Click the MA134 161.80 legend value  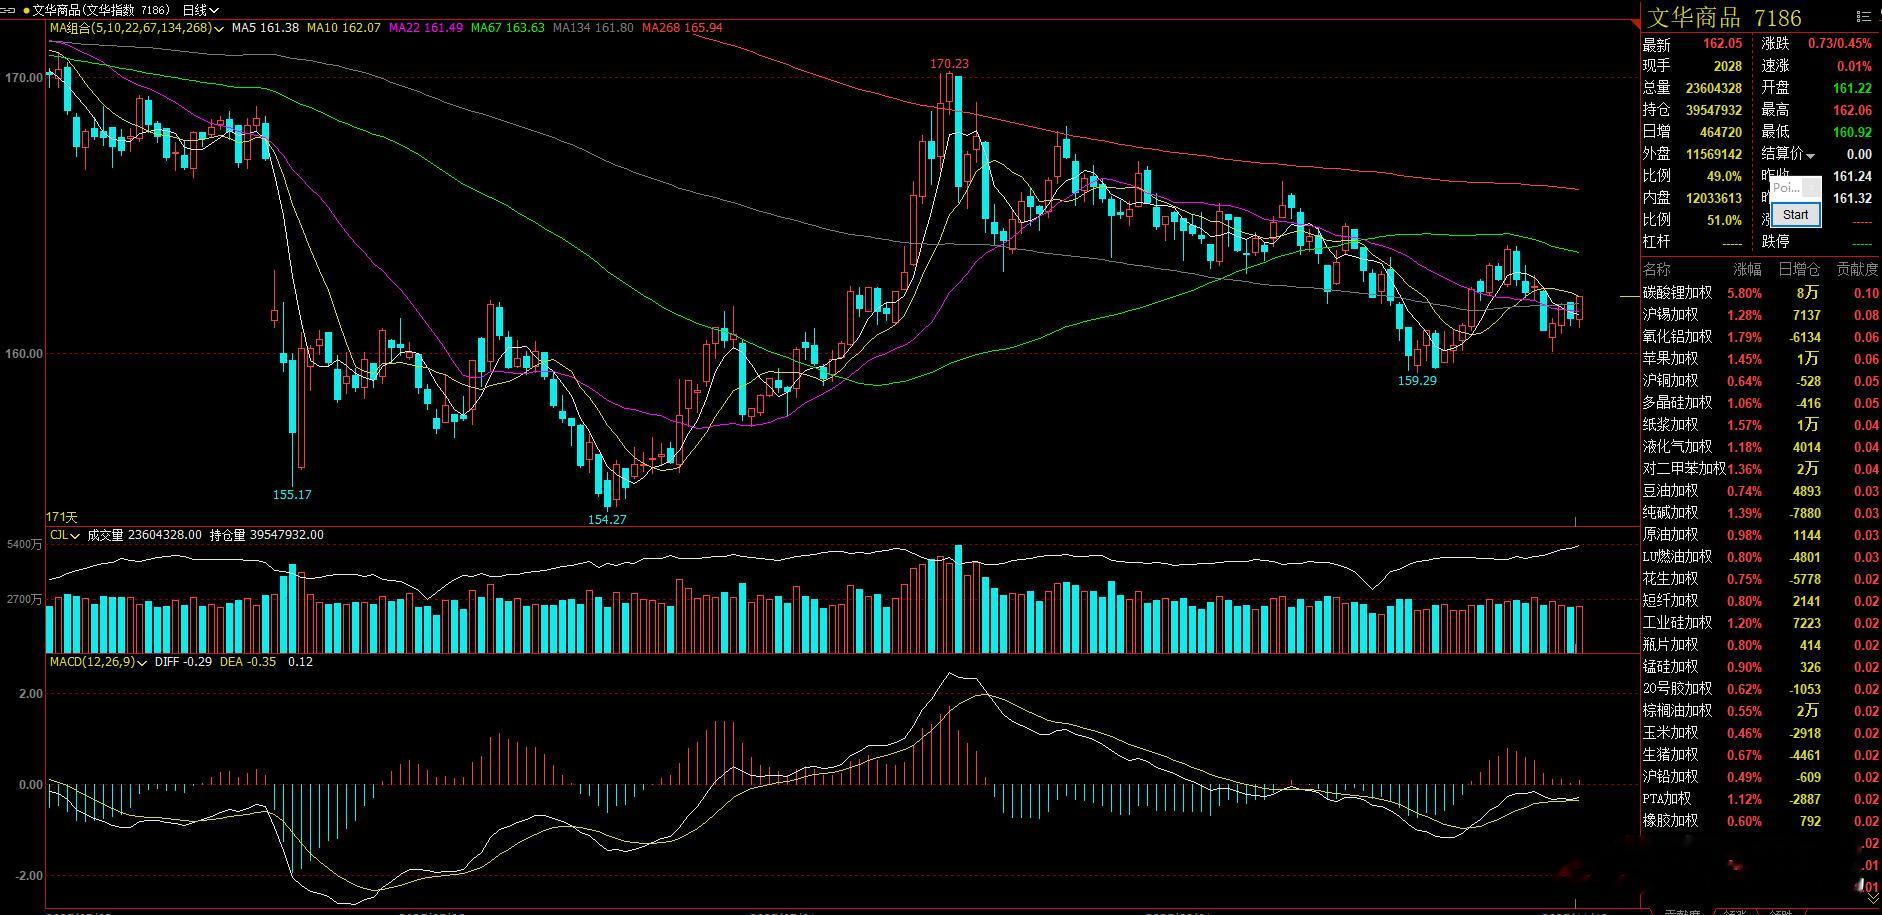tap(593, 28)
